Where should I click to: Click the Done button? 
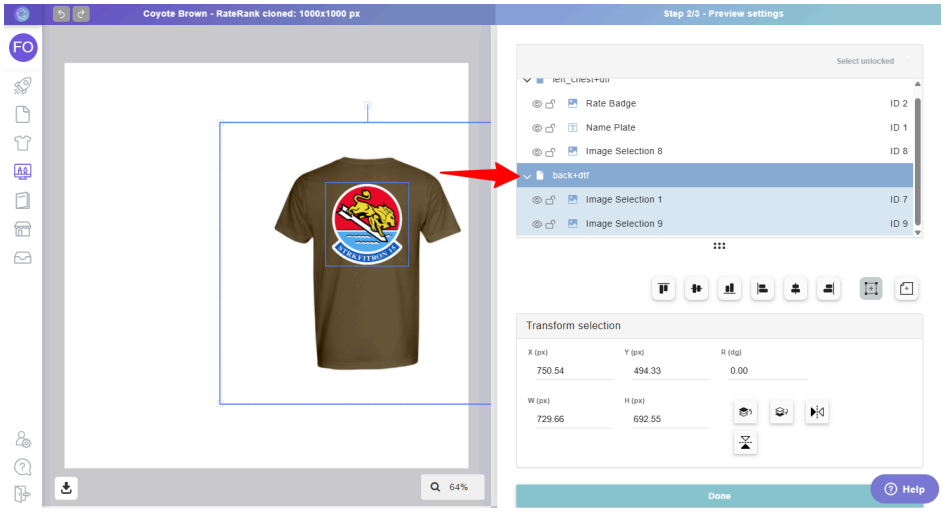coord(718,496)
